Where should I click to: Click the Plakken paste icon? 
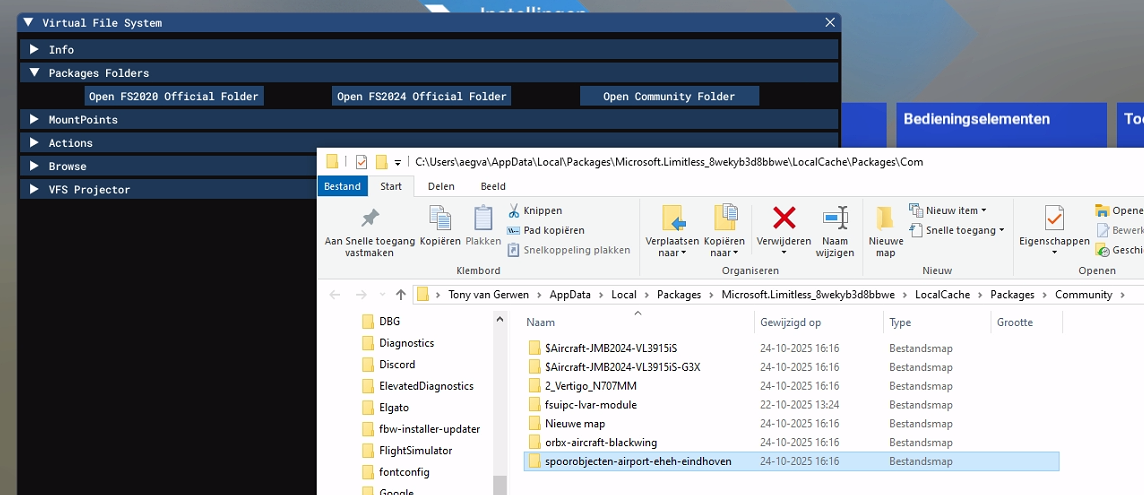pyautogui.click(x=483, y=218)
